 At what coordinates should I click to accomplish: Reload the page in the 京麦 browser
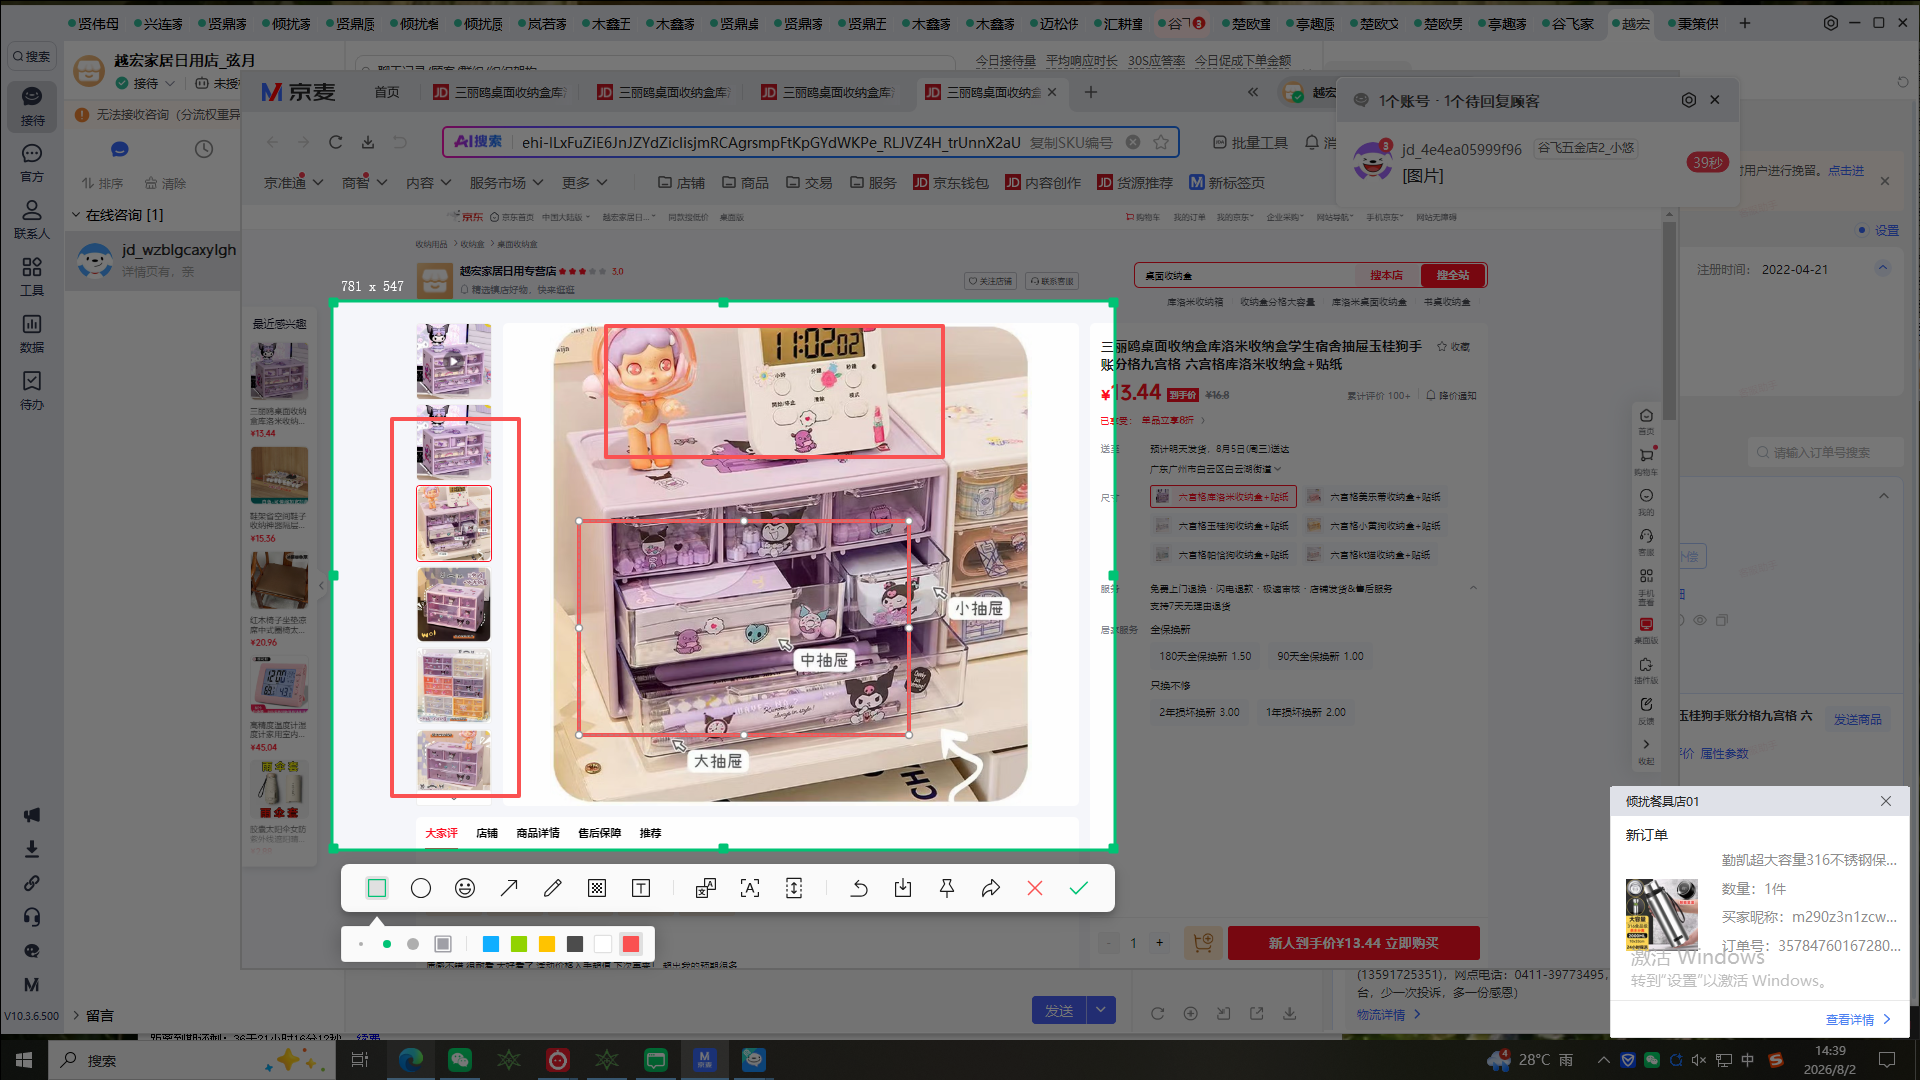[x=336, y=142]
